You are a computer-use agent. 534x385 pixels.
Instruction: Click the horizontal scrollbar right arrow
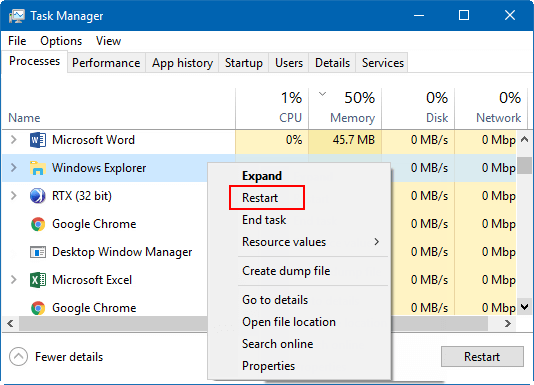pyautogui.click(x=507, y=323)
